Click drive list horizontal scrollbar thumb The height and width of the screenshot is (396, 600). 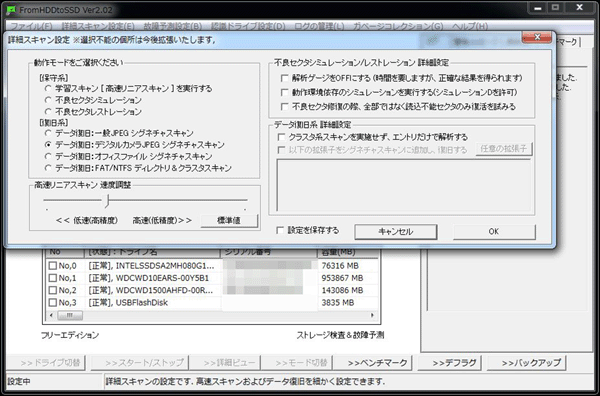coord(70,315)
